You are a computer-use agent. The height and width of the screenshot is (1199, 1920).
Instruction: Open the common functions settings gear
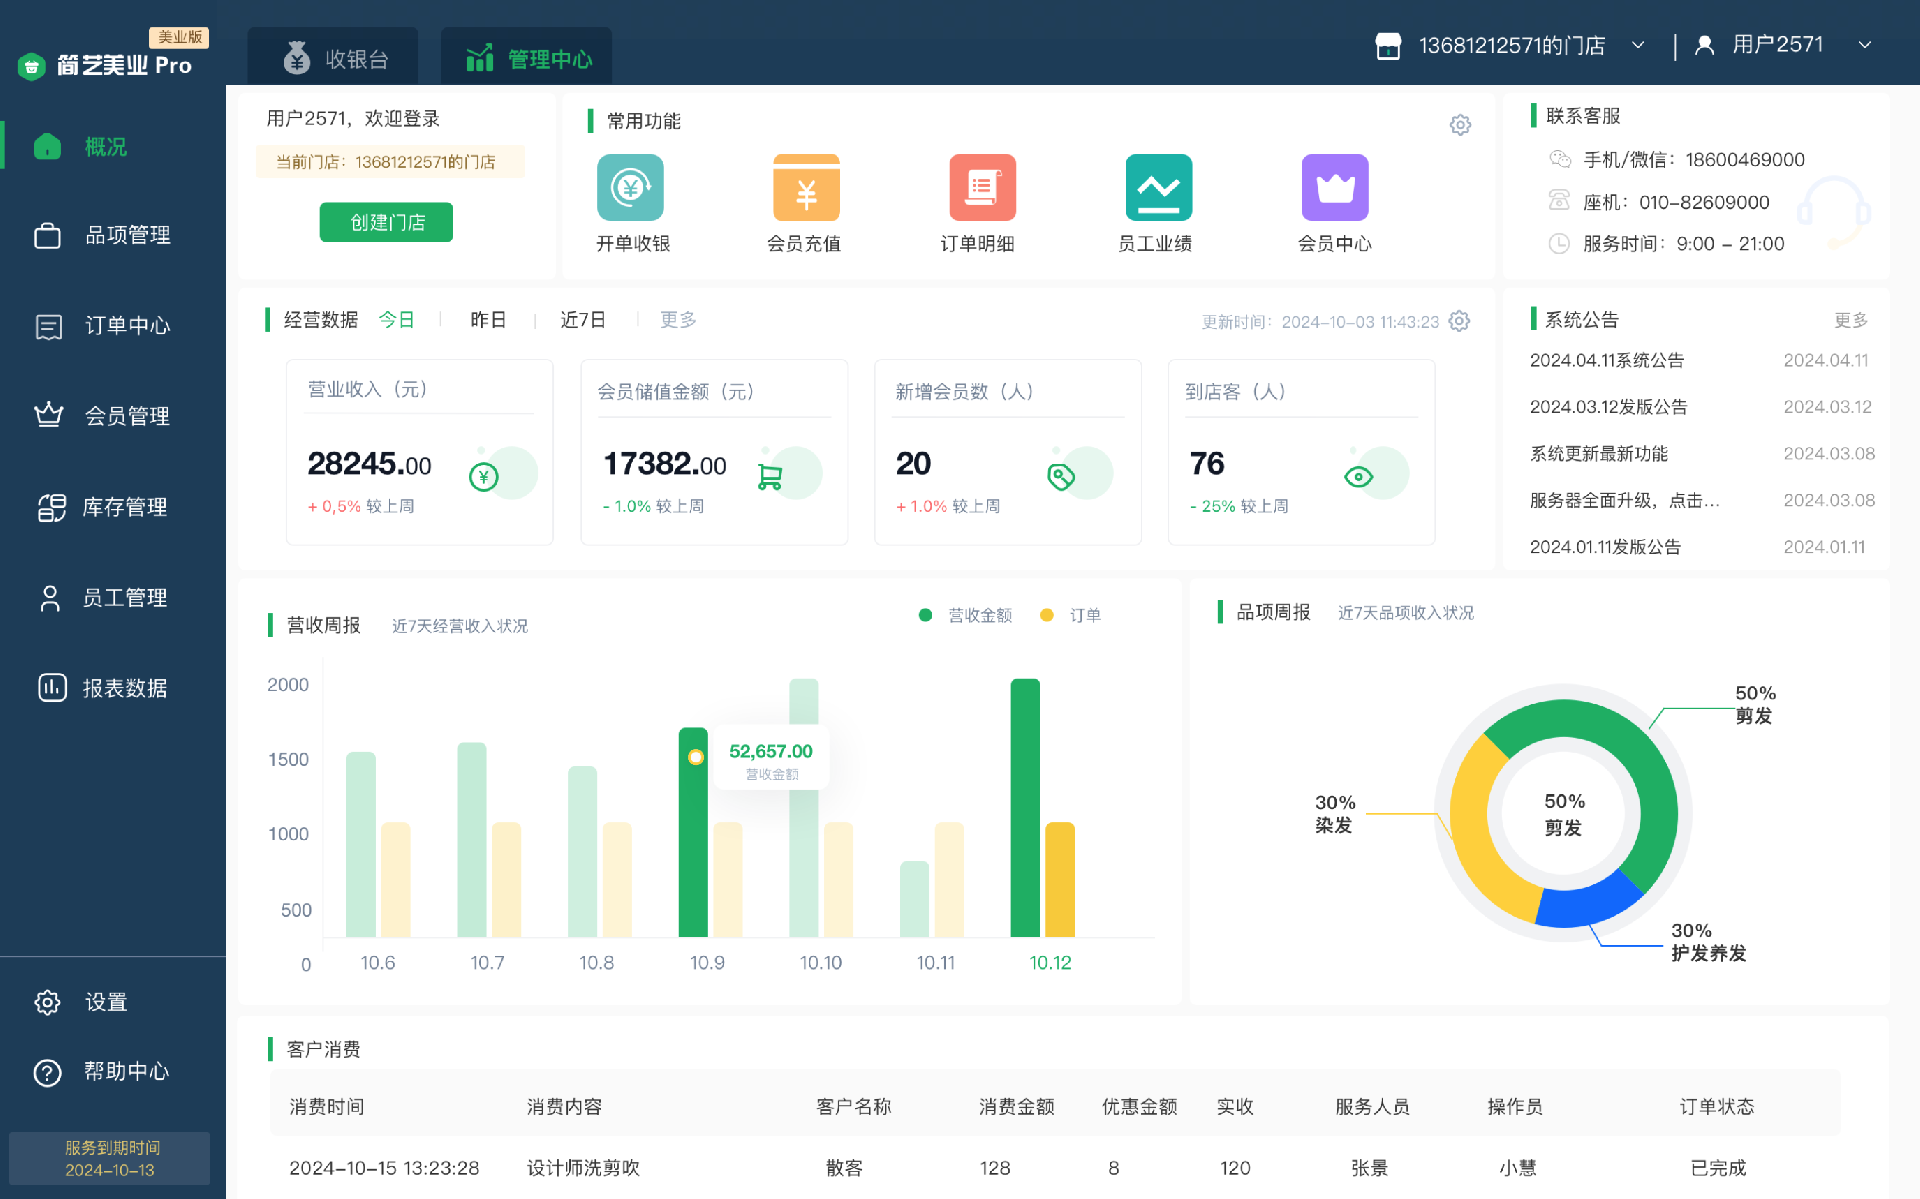(1460, 125)
